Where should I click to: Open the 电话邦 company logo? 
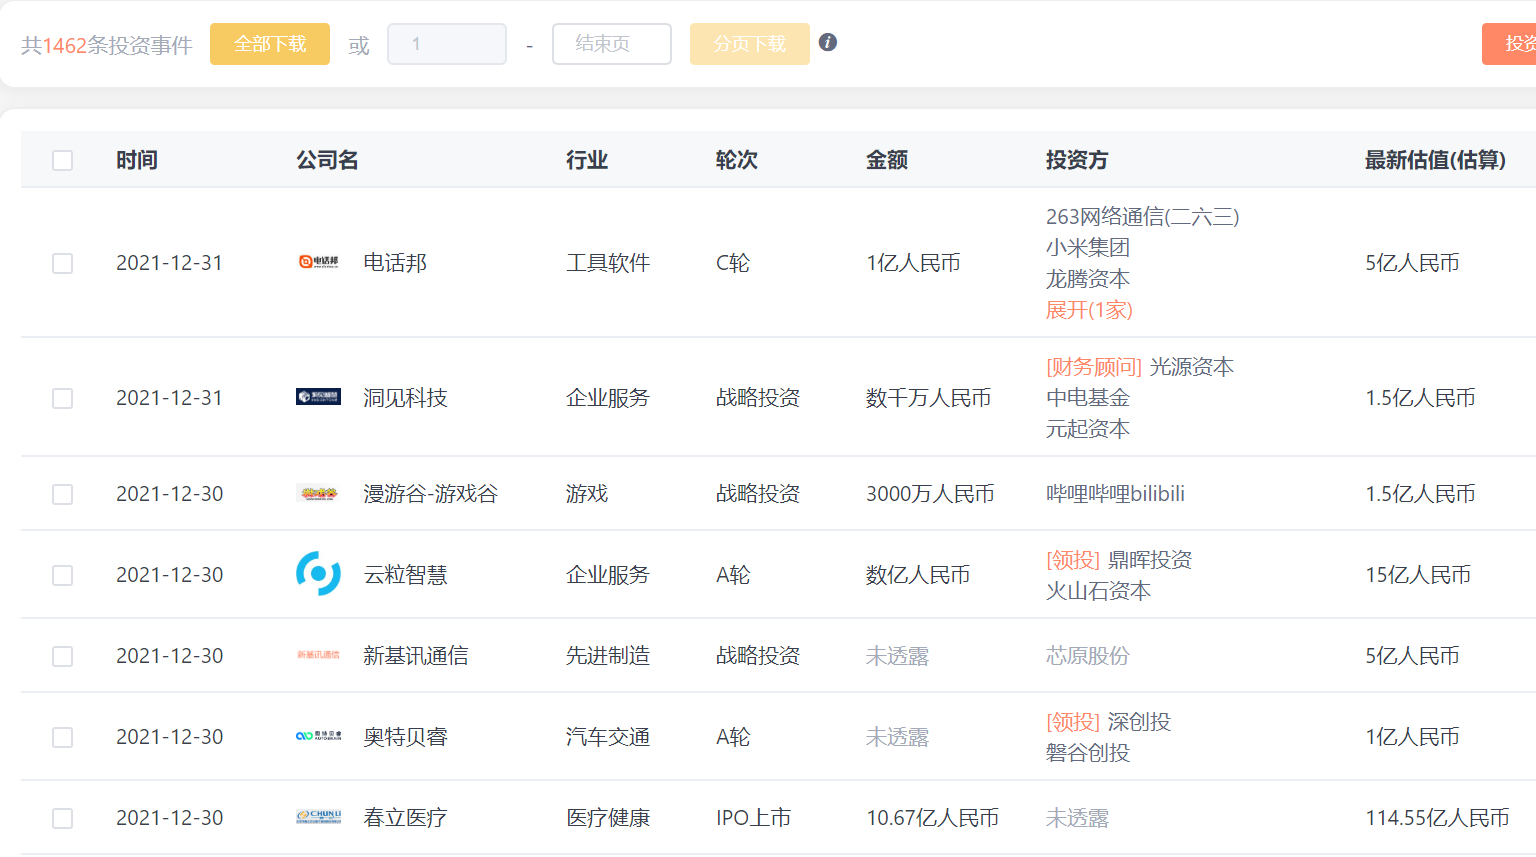pos(319,262)
